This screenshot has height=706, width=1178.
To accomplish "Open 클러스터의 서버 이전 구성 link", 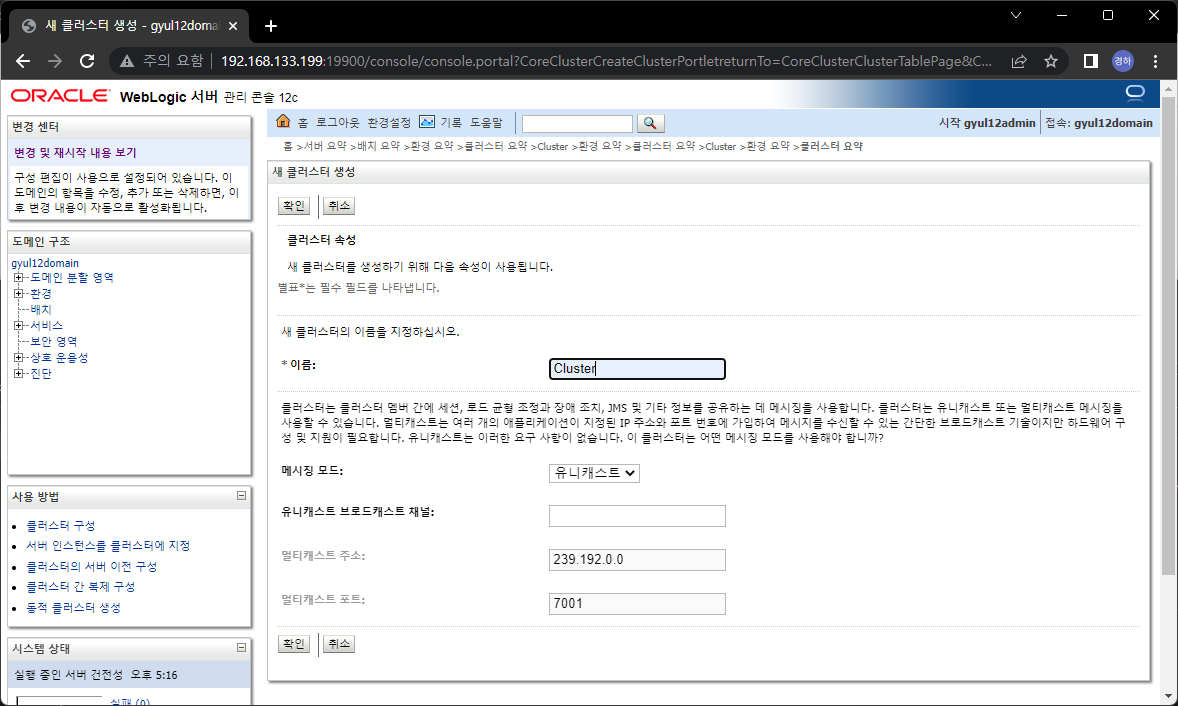I will 92,566.
